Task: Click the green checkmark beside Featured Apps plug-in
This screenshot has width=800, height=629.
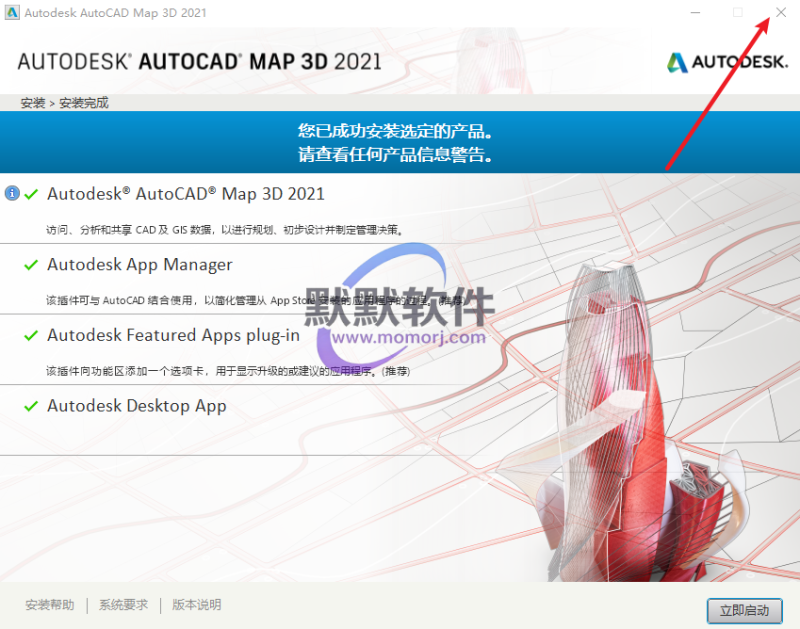Action: (31, 336)
